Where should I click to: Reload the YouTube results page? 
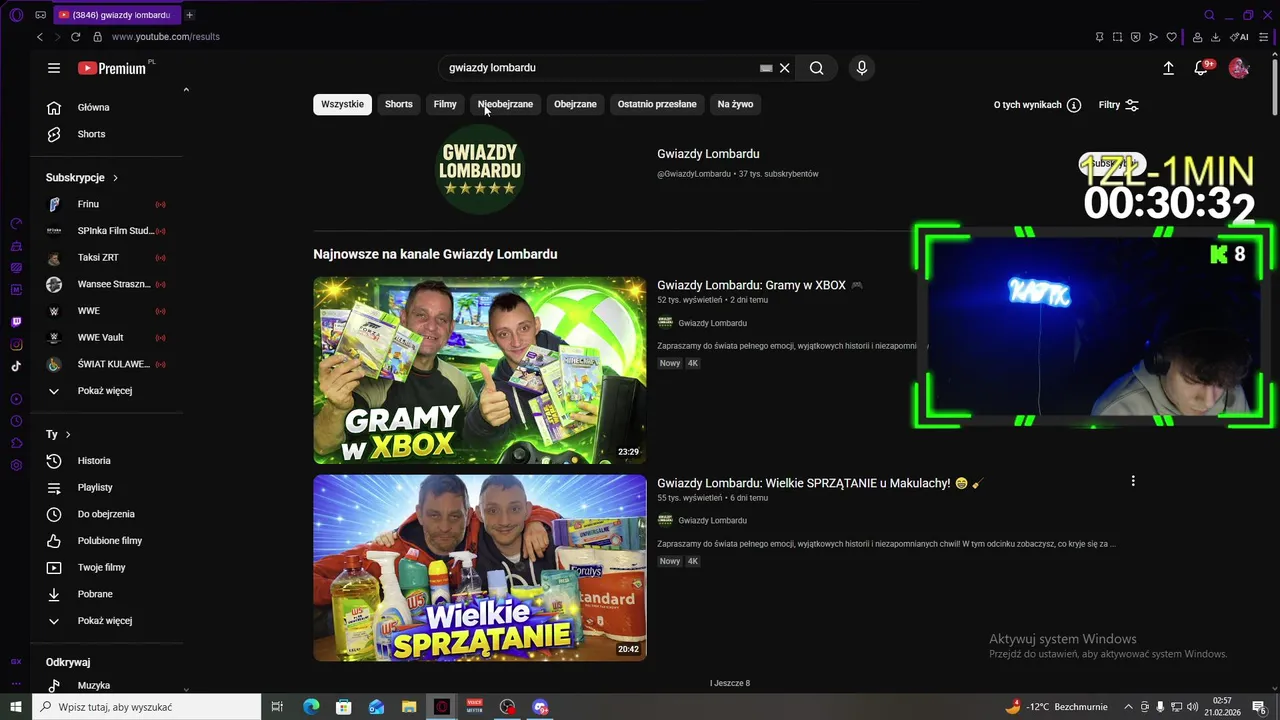click(75, 37)
